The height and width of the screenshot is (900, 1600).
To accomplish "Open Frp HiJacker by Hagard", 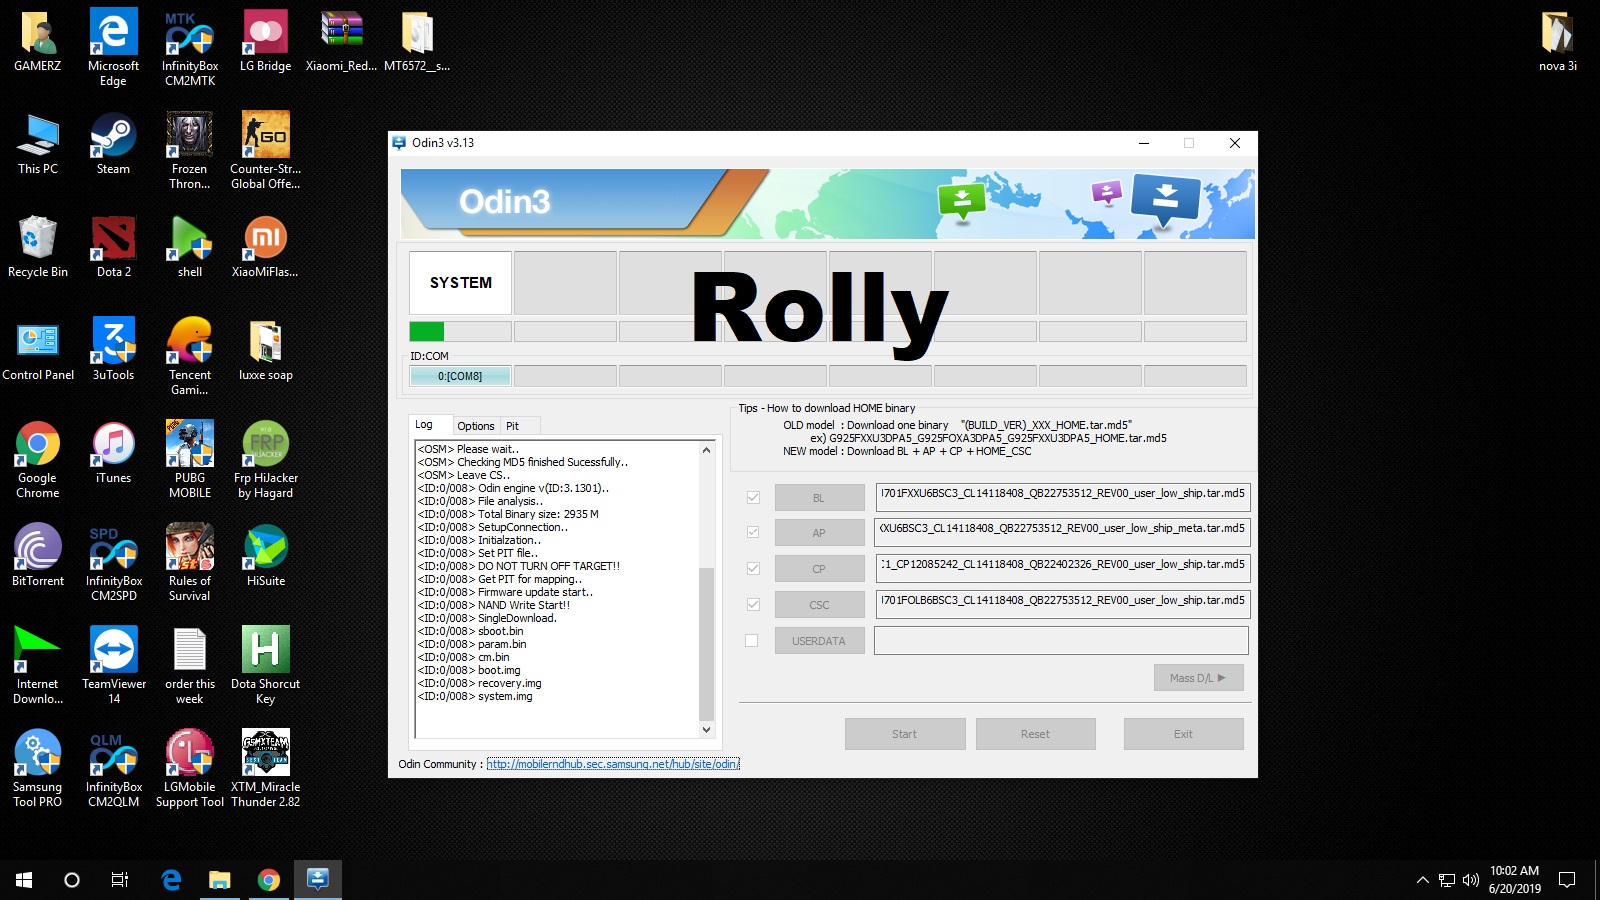I will point(266,459).
